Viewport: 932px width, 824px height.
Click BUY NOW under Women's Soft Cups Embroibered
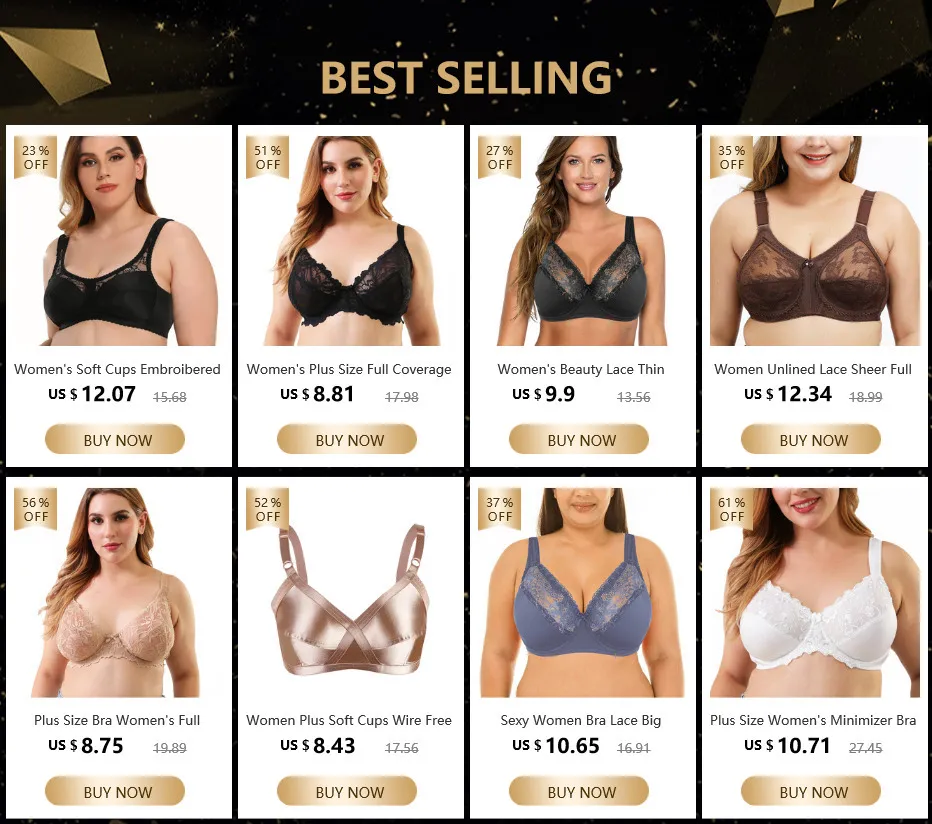(x=115, y=439)
